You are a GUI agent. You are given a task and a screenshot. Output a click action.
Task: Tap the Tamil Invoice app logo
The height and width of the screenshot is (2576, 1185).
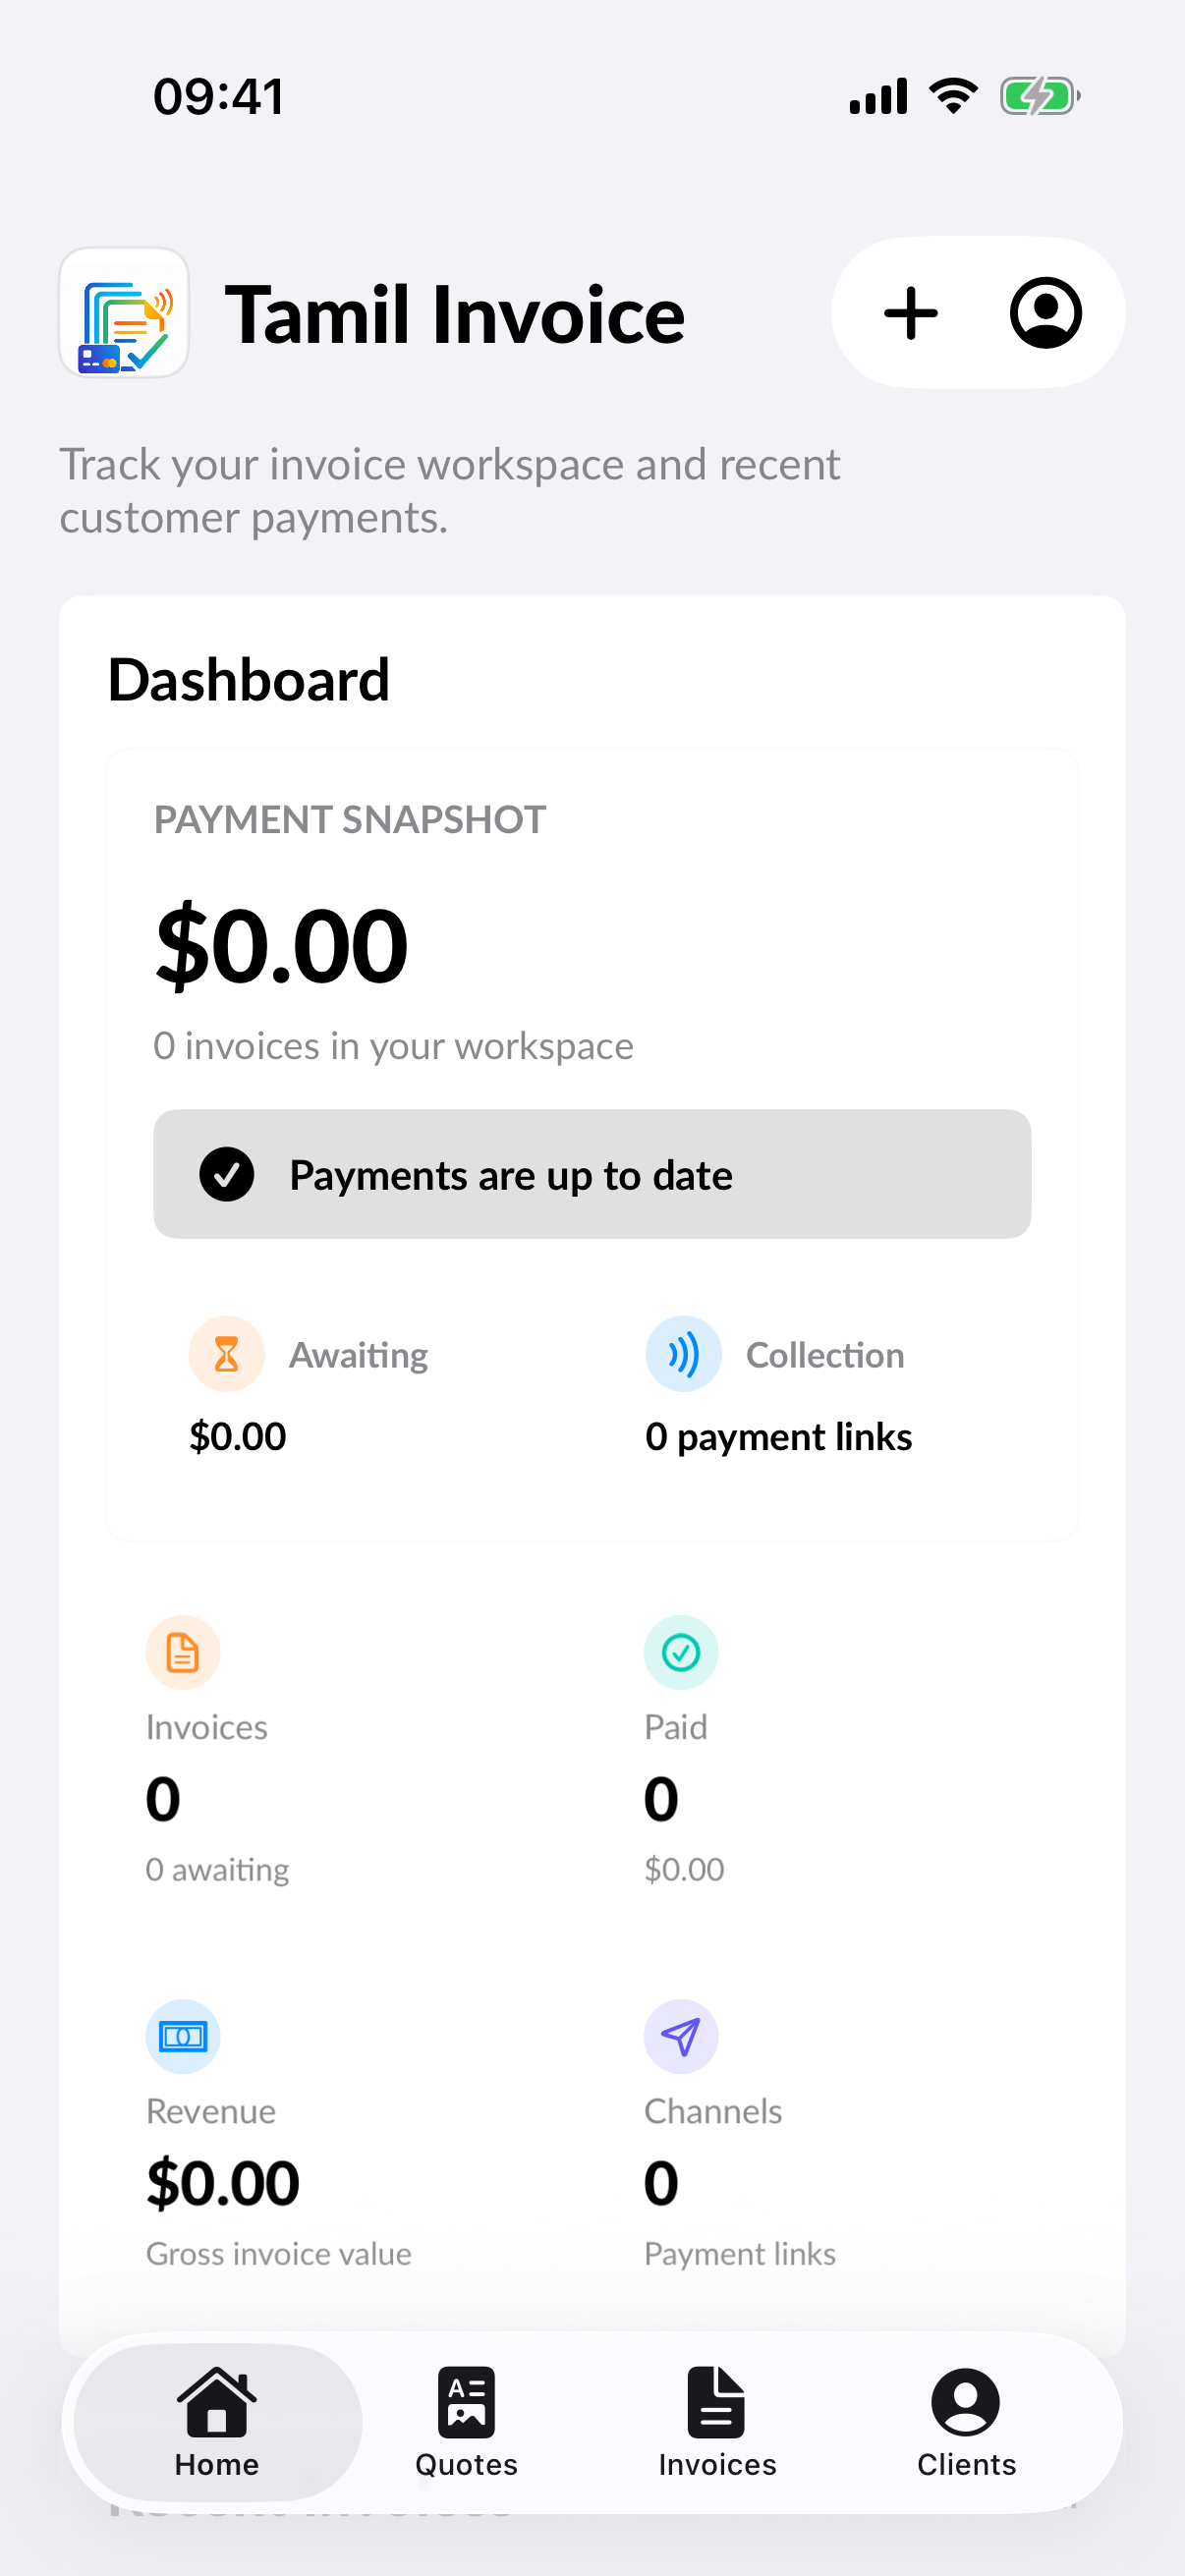(124, 313)
